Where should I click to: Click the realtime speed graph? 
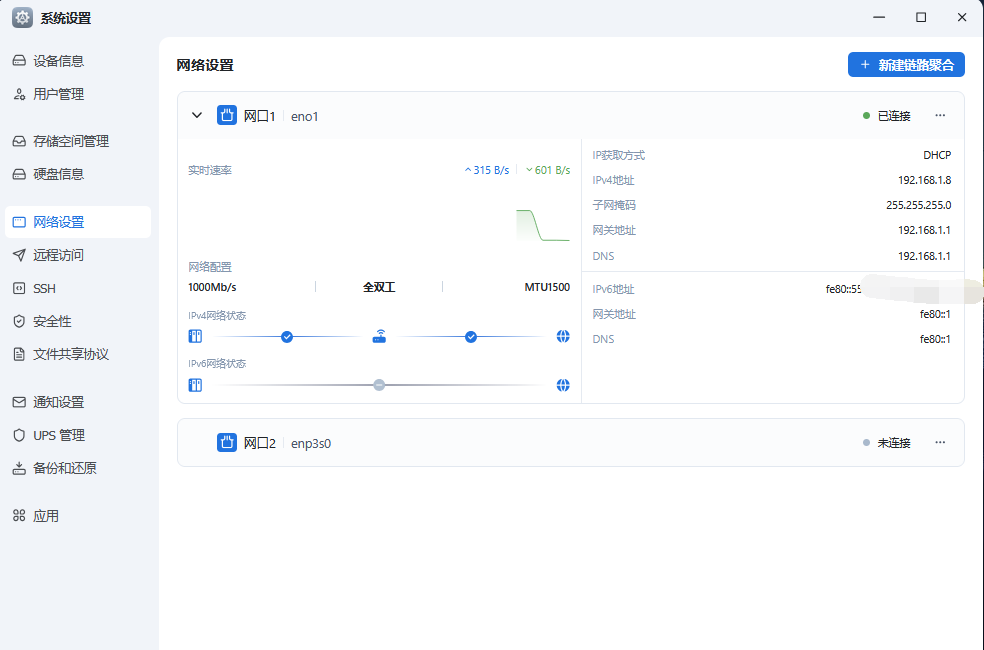(x=543, y=225)
